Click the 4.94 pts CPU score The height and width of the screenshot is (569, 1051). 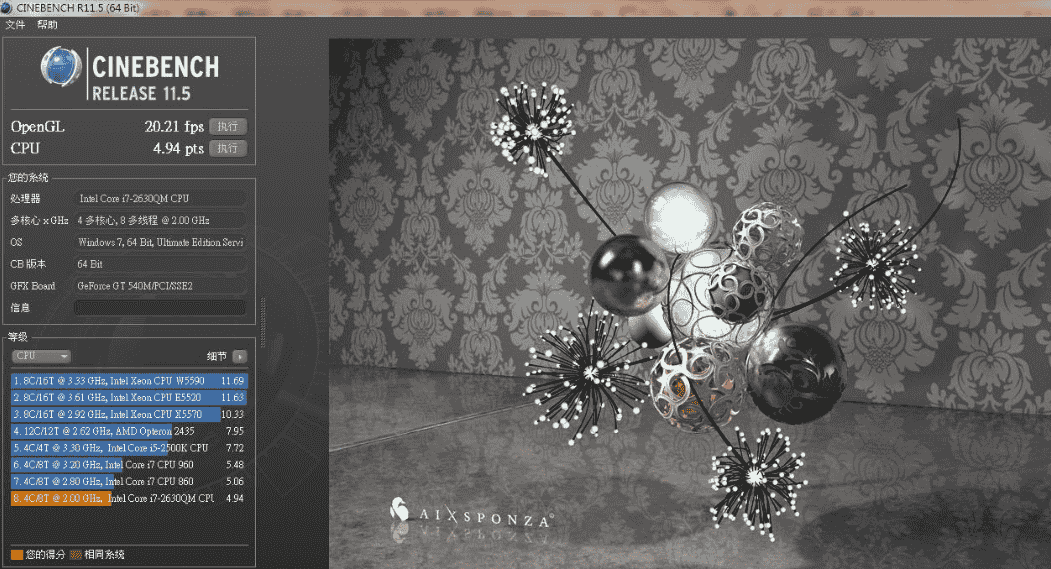[178, 148]
